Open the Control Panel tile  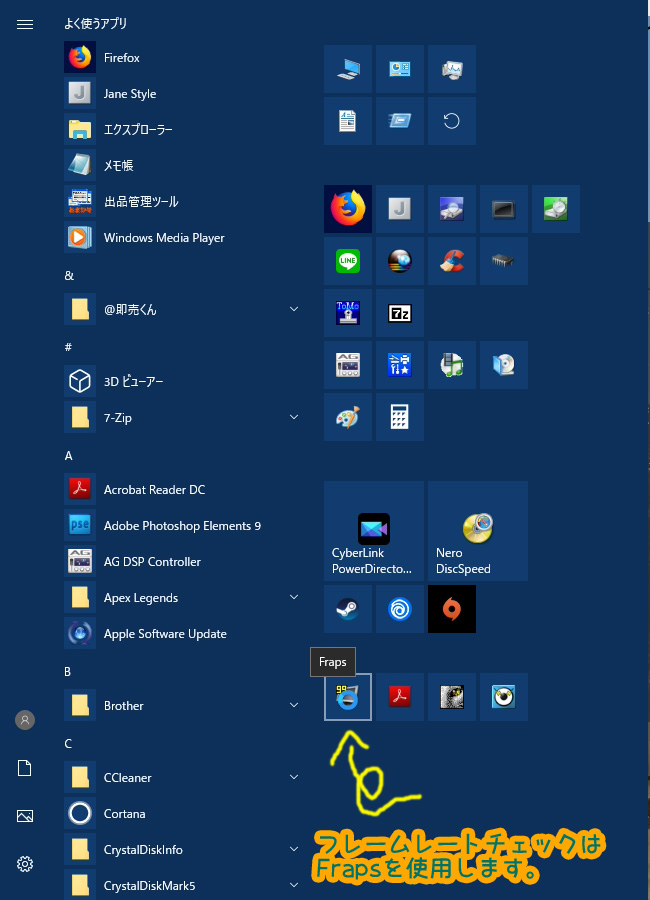(x=400, y=69)
